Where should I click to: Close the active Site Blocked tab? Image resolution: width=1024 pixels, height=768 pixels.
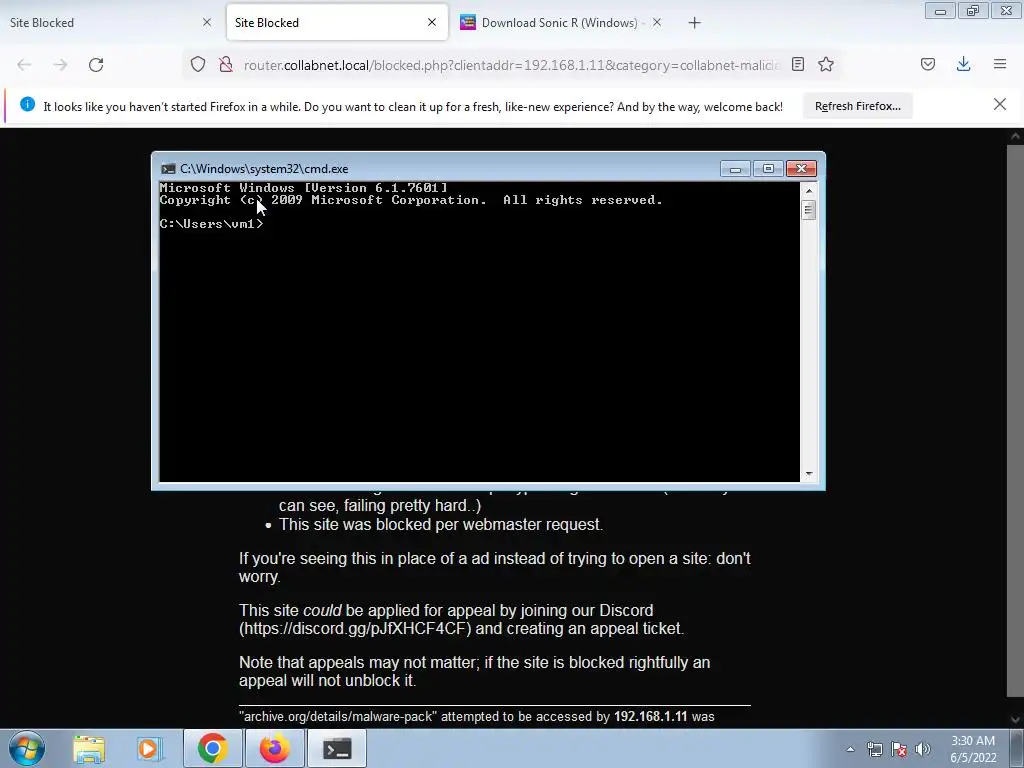click(x=432, y=22)
